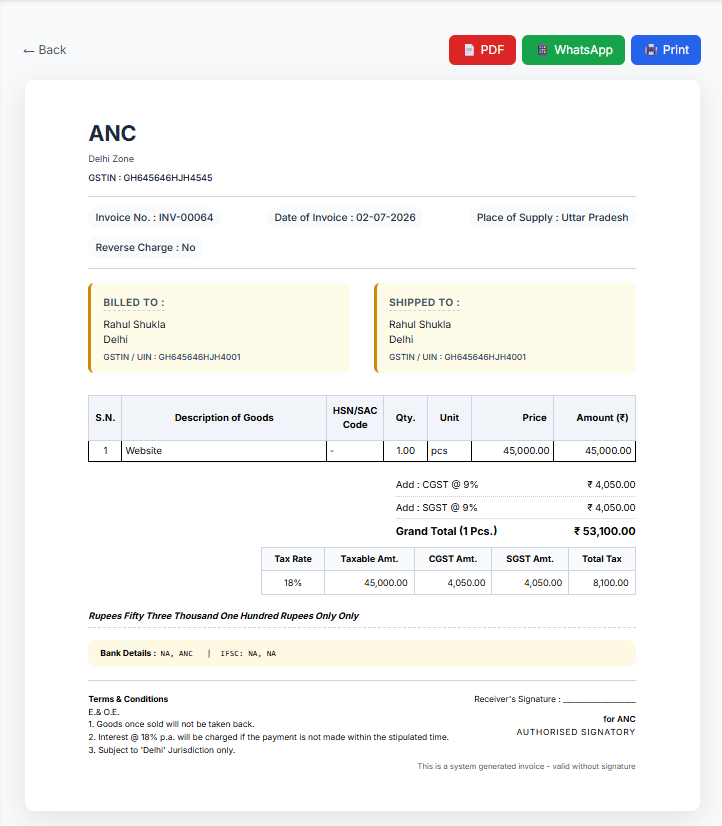722x826 pixels.
Task: Click the Qty. column header
Action: (405, 418)
